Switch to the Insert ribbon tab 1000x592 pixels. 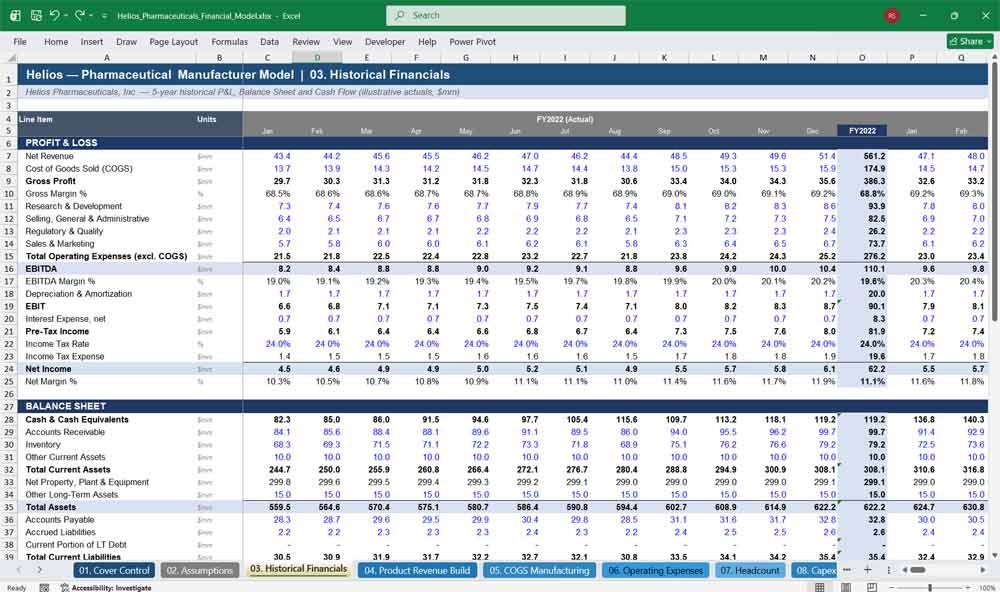click(92, 41)
